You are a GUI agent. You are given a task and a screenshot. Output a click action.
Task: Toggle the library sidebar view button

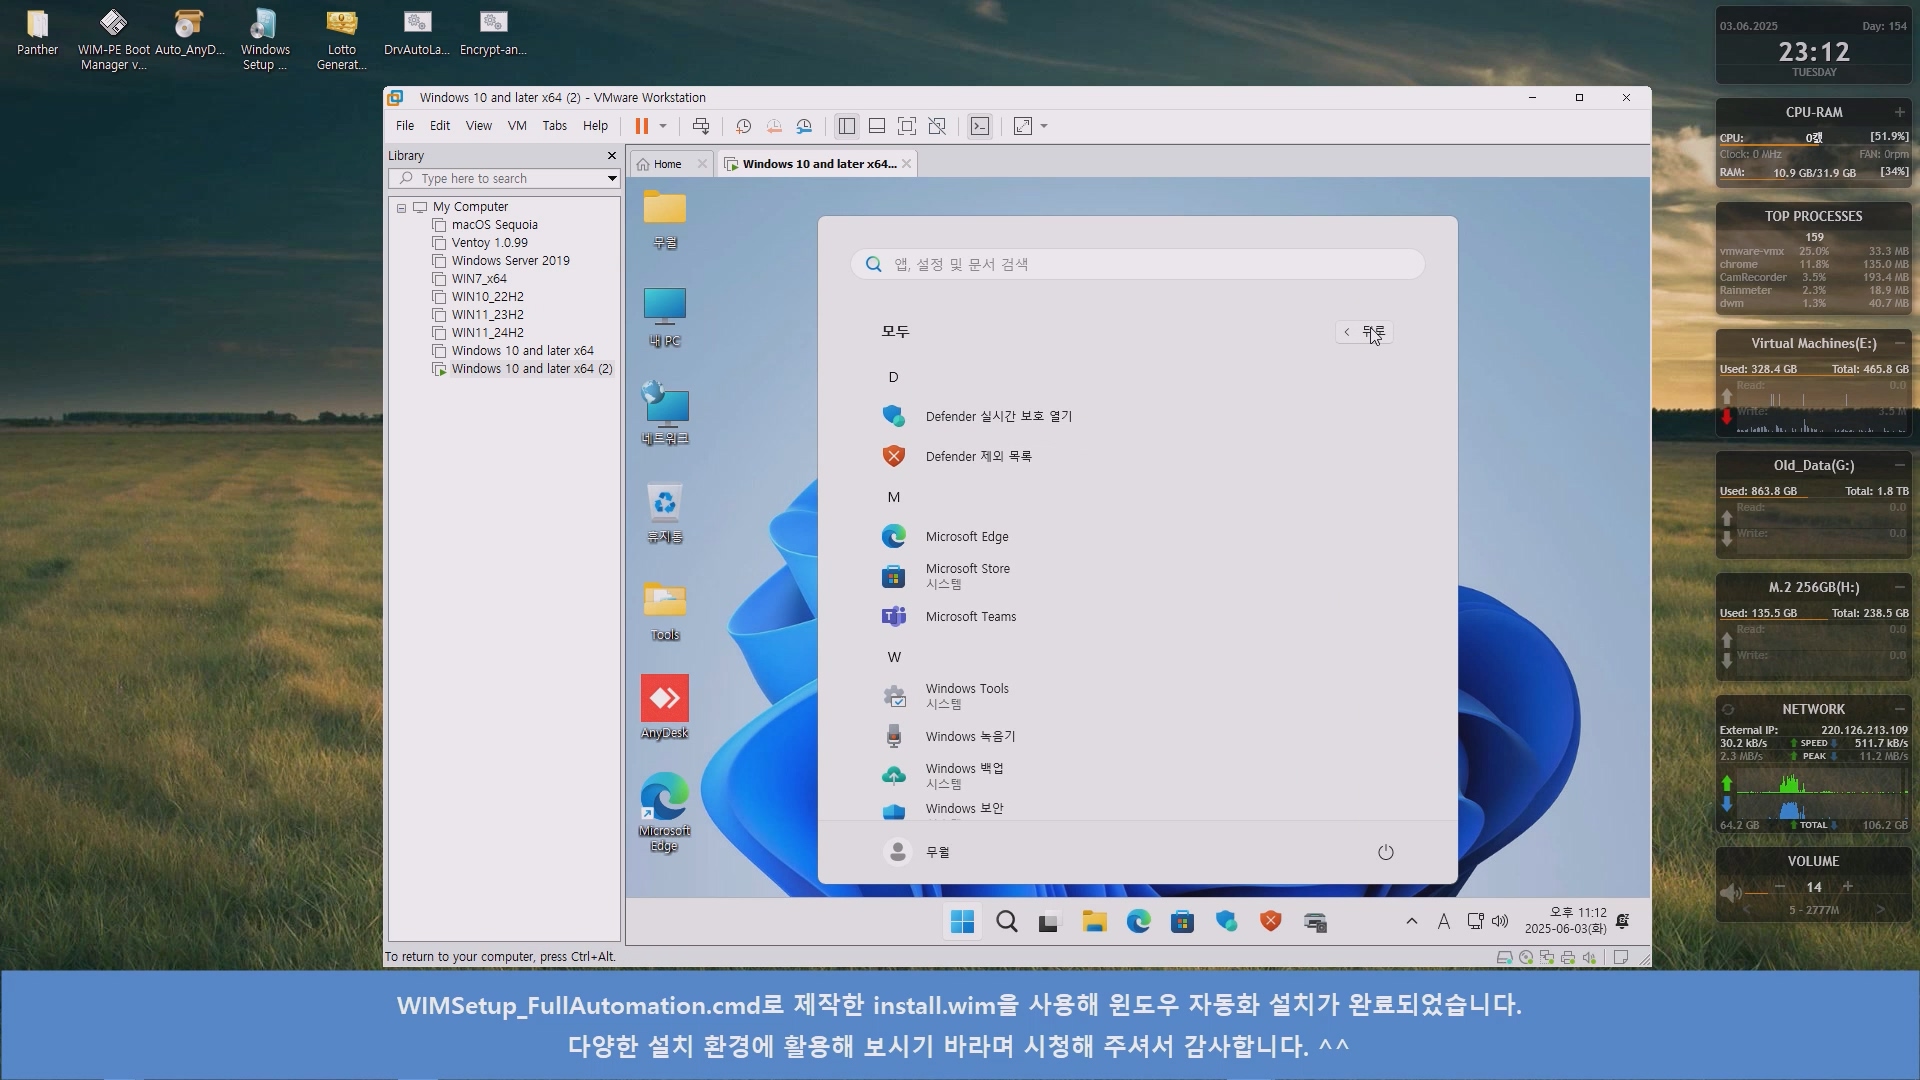point(847,126)
